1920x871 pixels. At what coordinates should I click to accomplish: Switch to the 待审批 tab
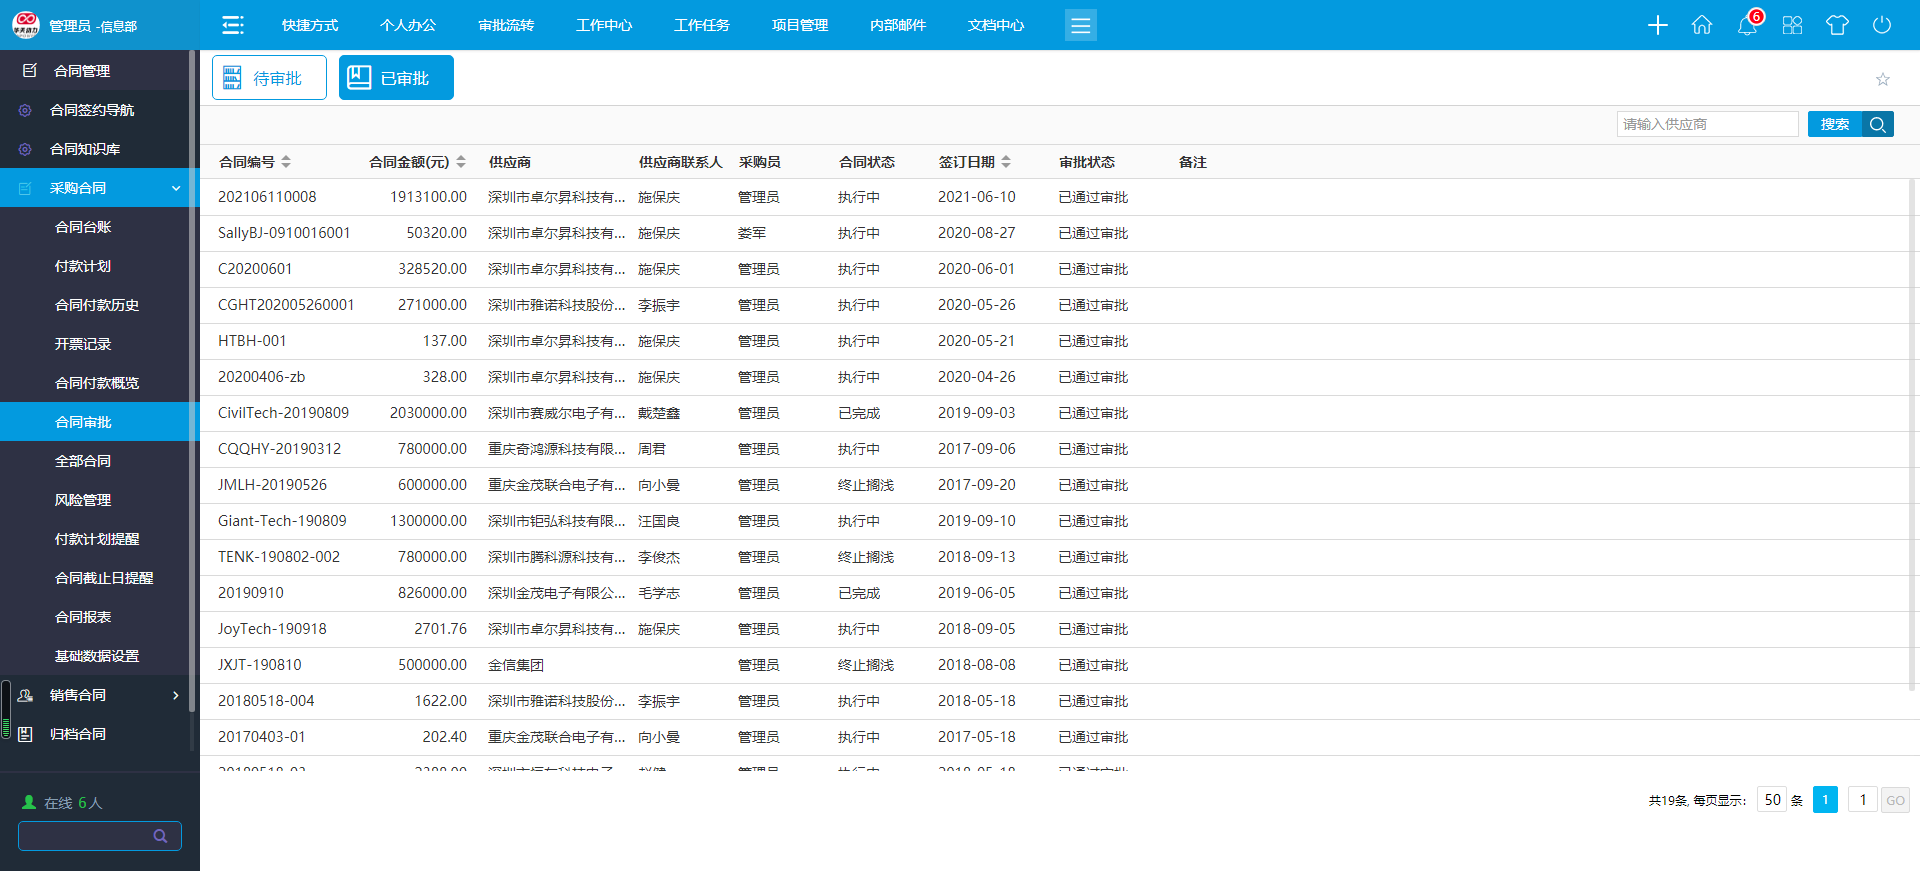click(269, 78)
